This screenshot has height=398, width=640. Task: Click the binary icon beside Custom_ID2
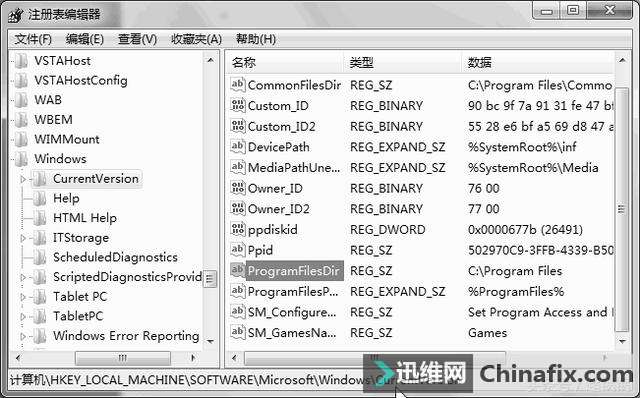point(238,126)
